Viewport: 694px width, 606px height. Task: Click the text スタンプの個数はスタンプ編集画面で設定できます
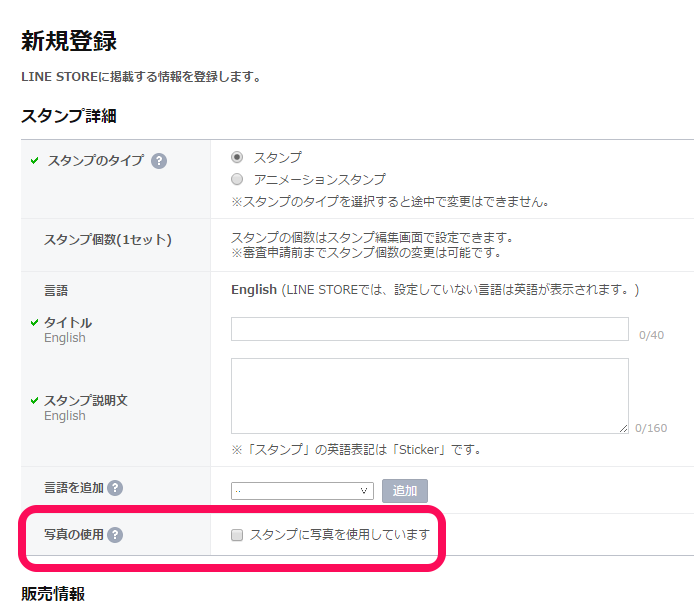pos(372,237)
